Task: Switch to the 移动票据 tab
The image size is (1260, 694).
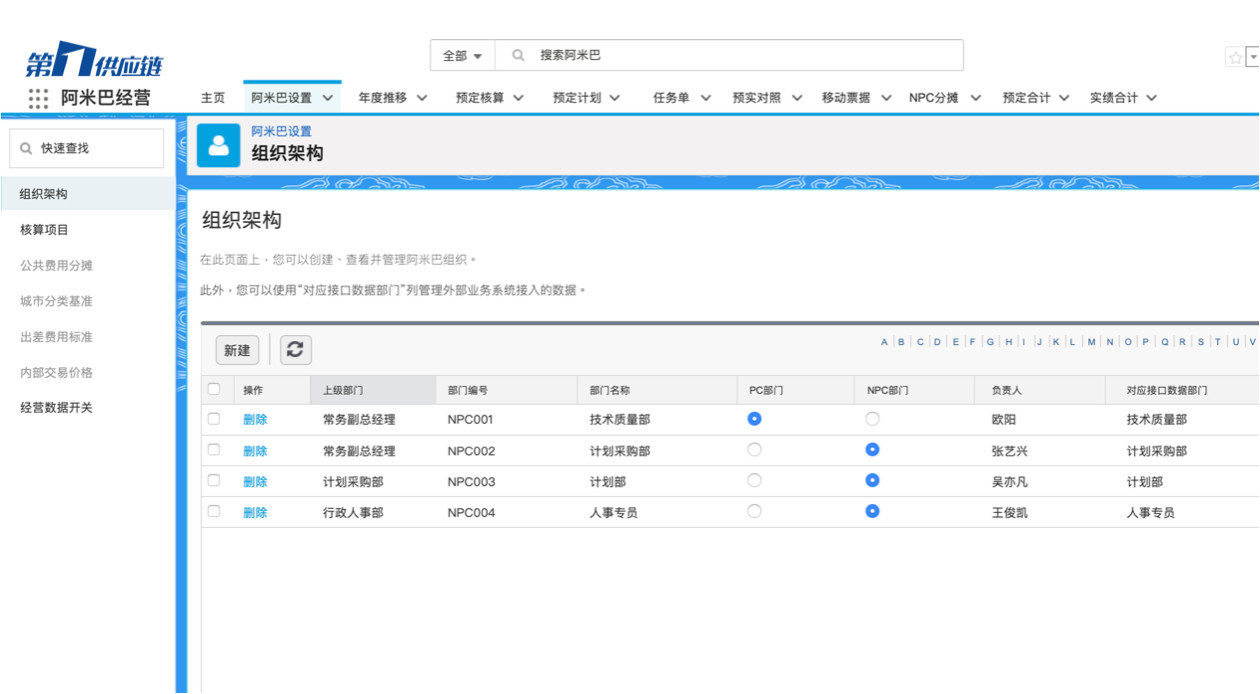Action: coord(846,98)
